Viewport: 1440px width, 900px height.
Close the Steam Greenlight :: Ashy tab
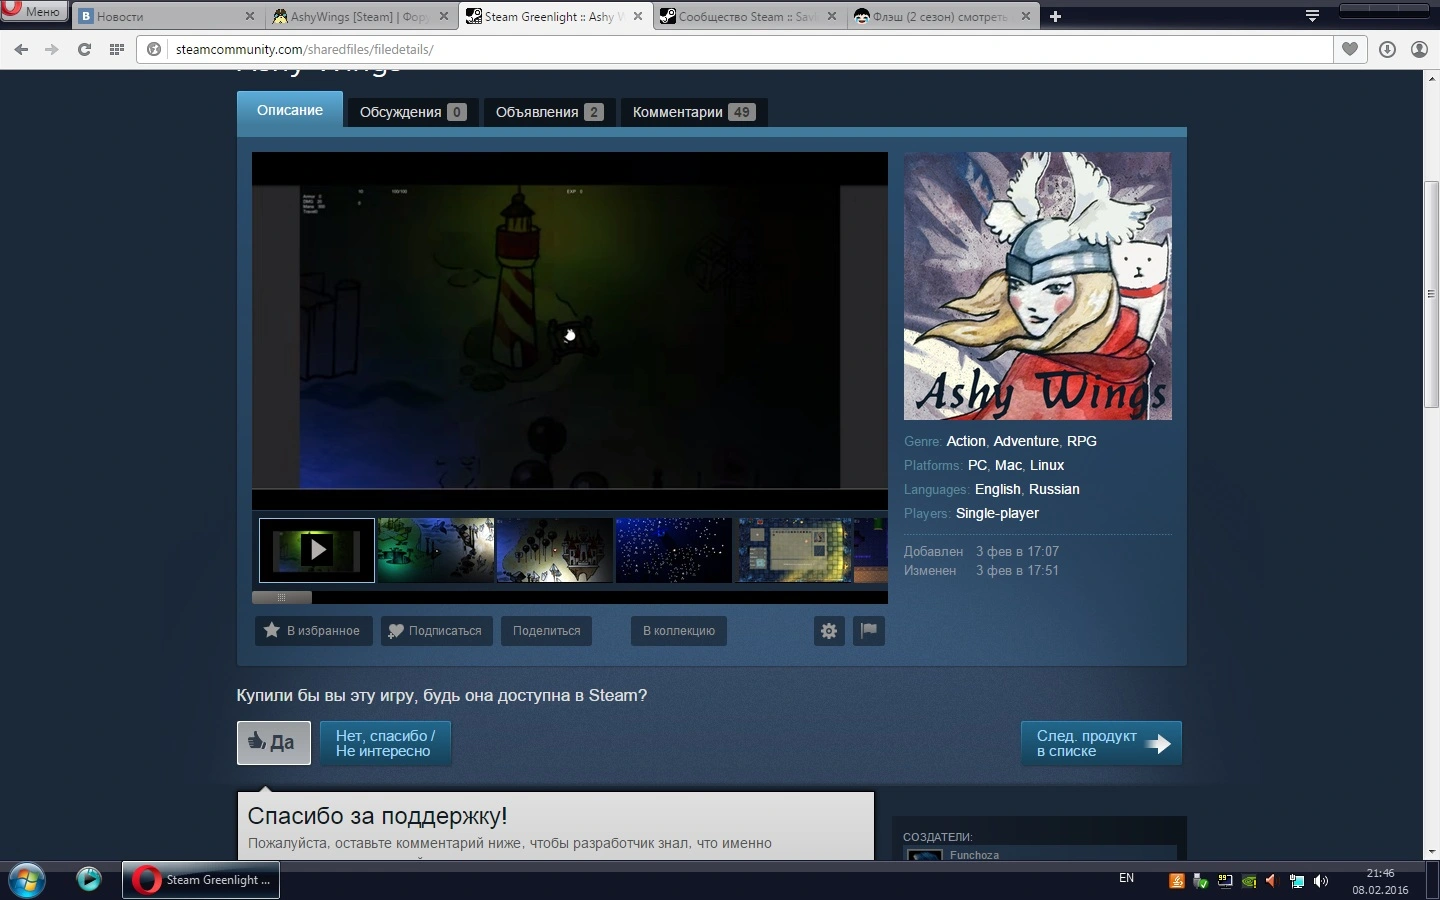coord(638,16)
